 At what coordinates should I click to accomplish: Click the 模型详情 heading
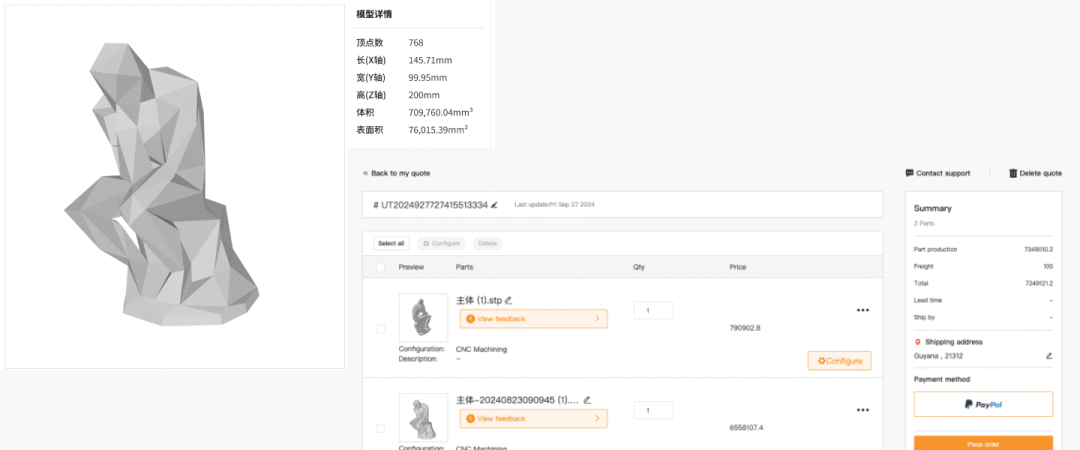pyautogui.click(x=374, y=14)
